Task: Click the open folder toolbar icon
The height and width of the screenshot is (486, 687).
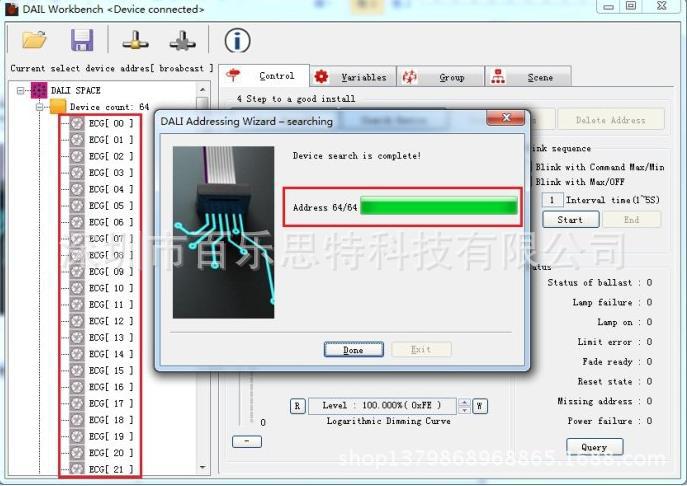Action: point(35,40)
